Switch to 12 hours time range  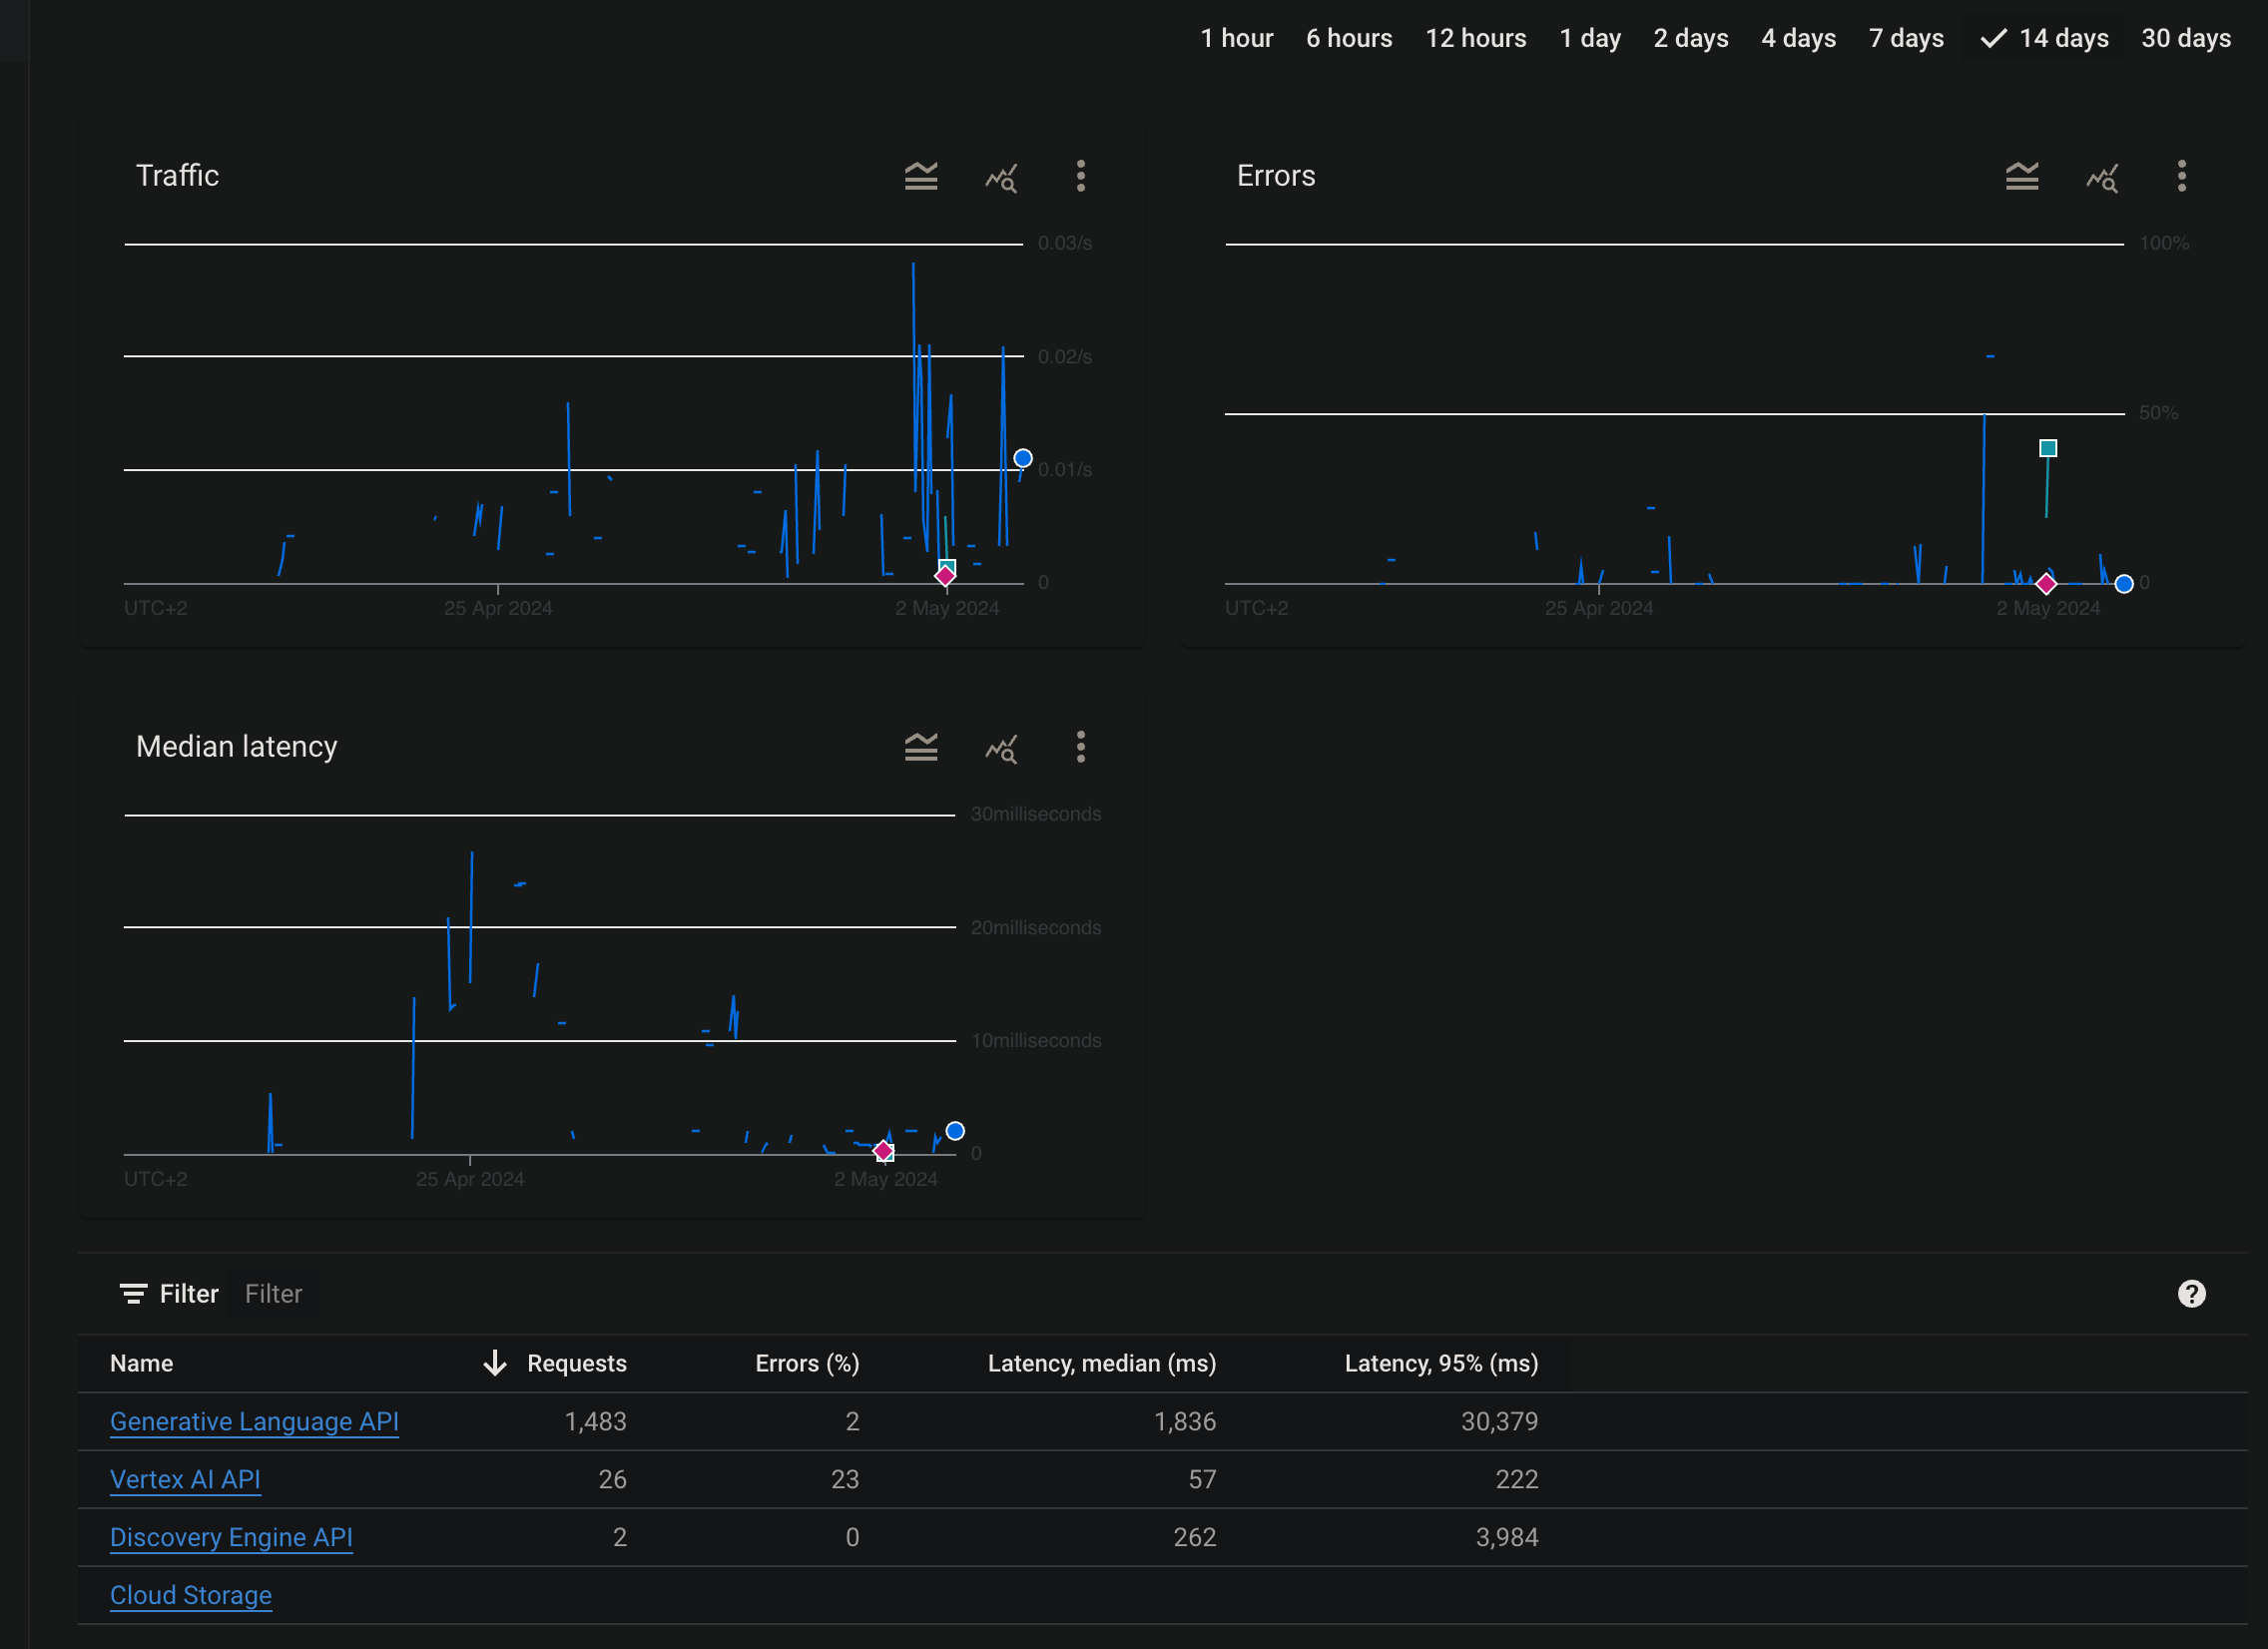tap(1475, 38)
